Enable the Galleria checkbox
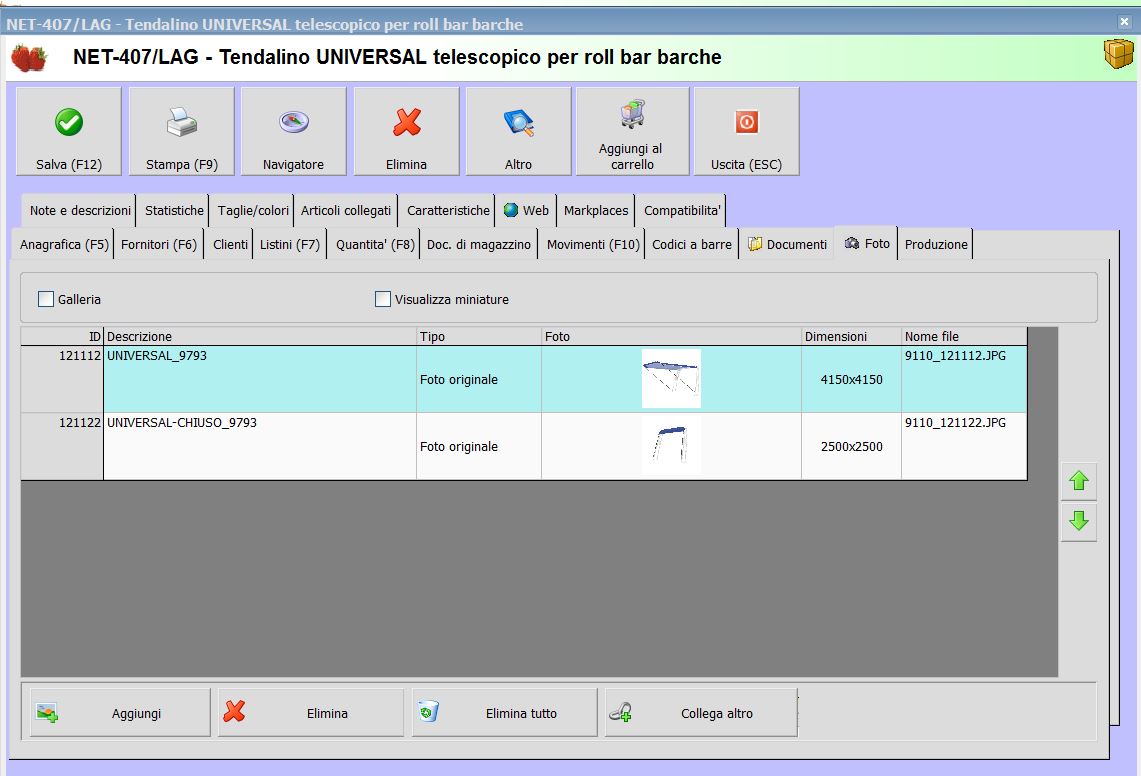The image size is (1141, 776). (46, 299)
